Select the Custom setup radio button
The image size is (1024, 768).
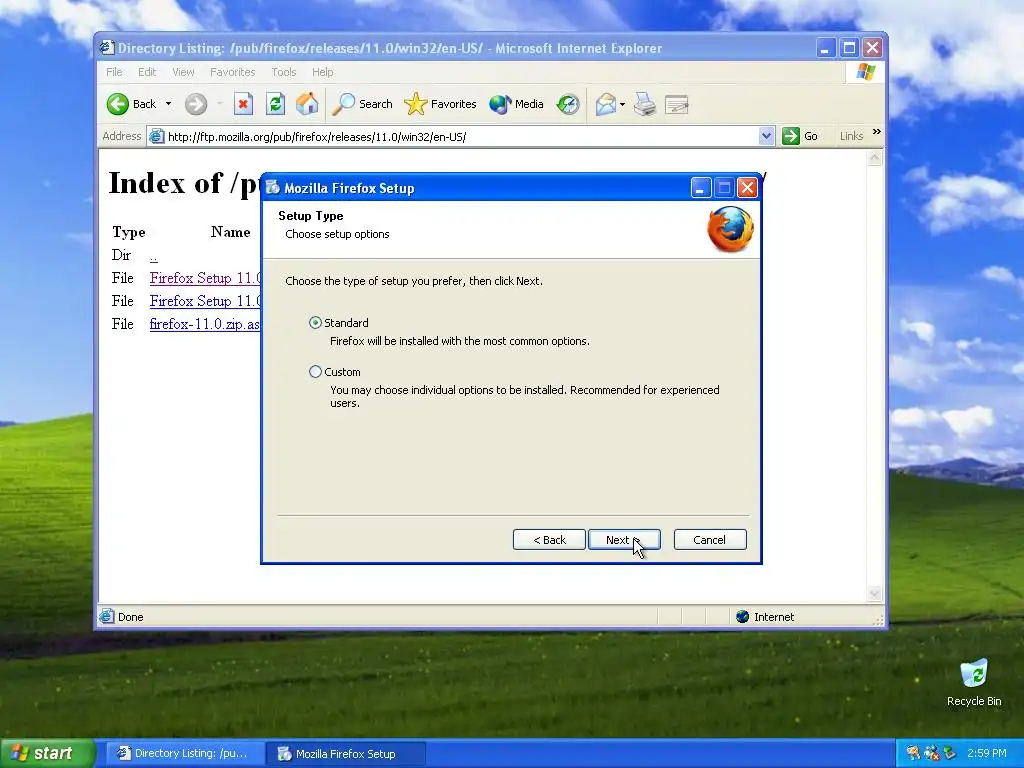315,372
